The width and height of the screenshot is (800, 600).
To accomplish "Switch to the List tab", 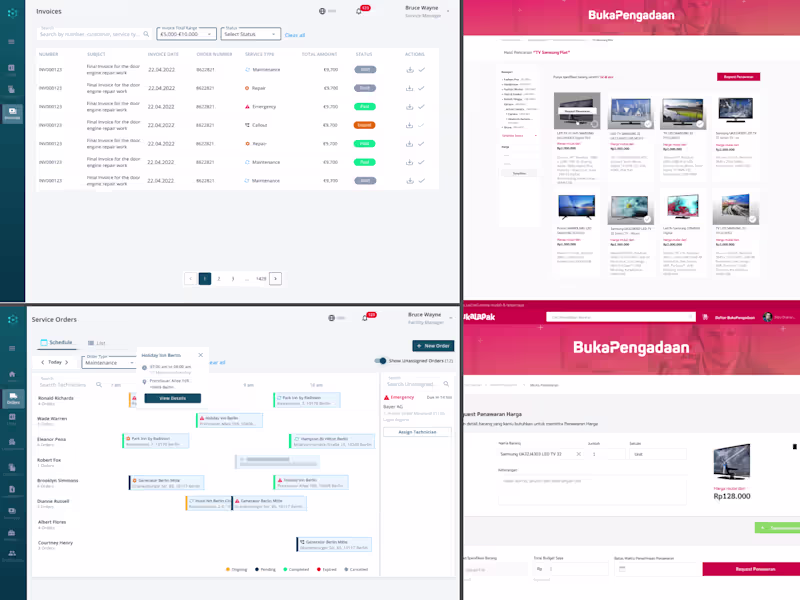I will (x=96, y=343).
